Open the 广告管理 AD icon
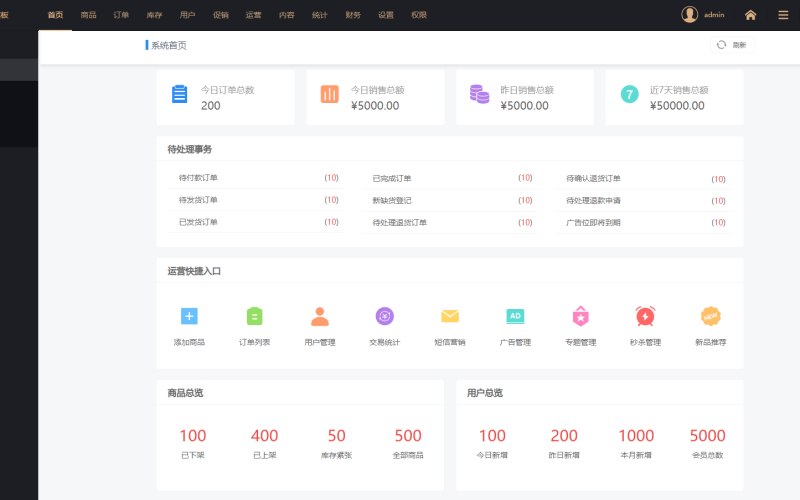This screenshot has width=800, height=500. [515, 316]
